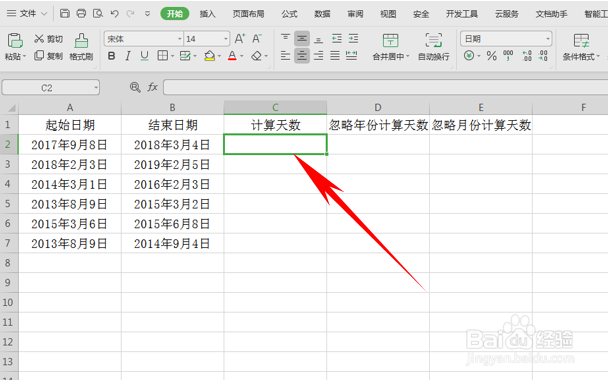Click the insert function fx icon

[152, 87]
